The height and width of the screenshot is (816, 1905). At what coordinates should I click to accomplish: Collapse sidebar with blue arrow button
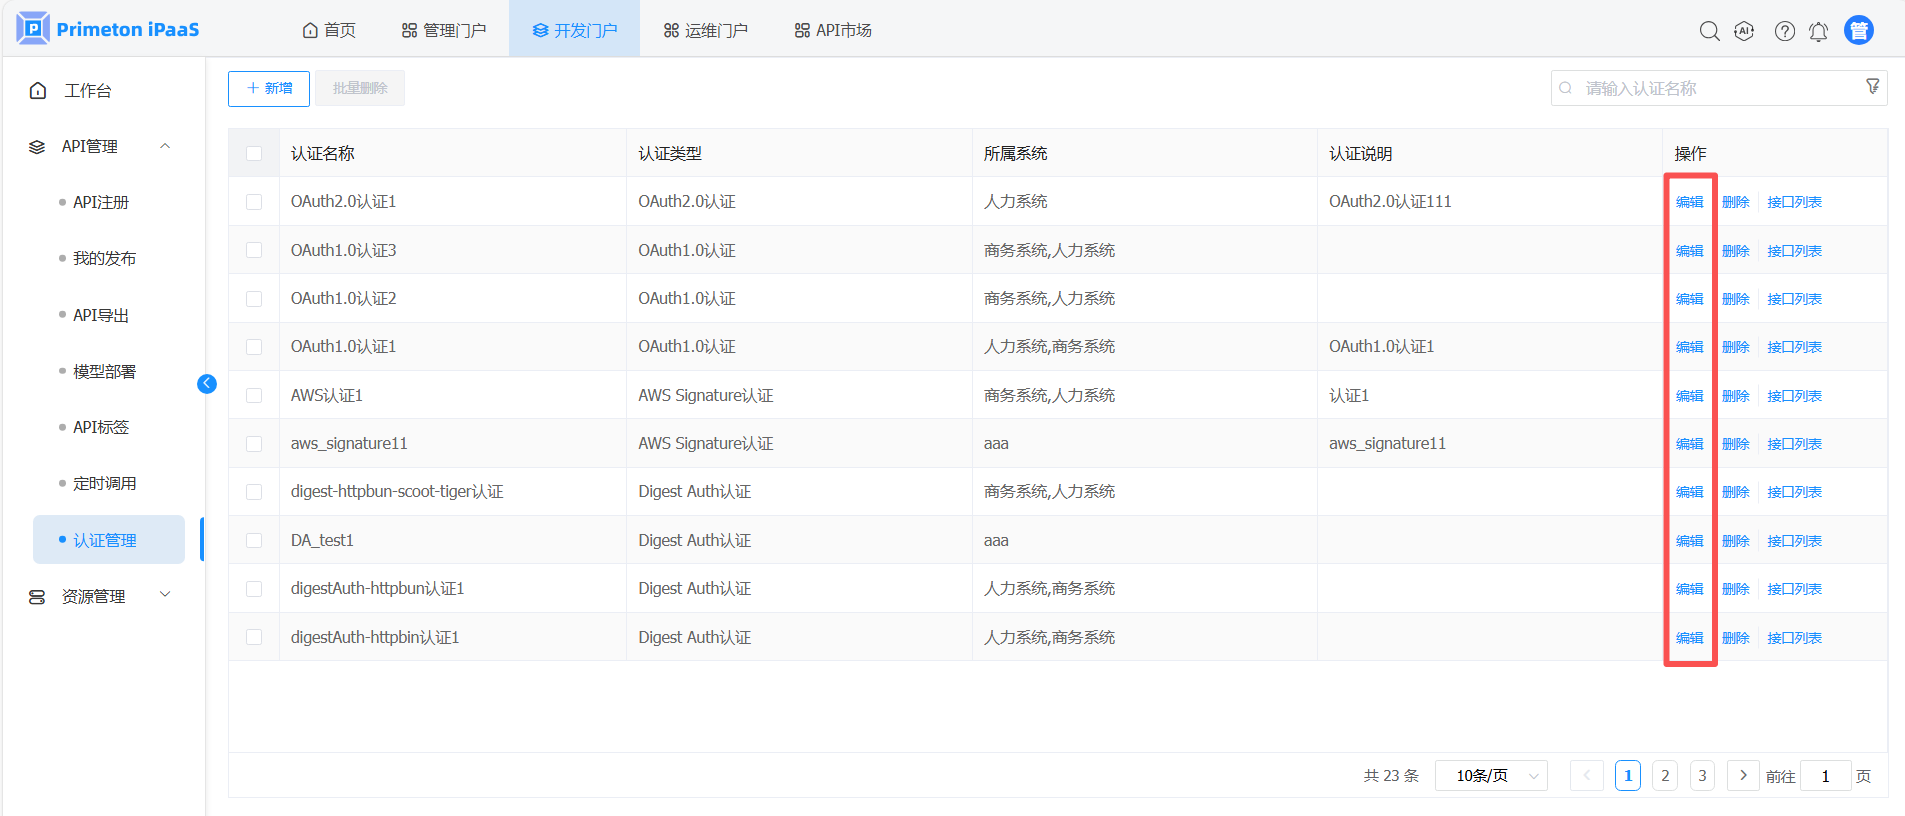point(207,384)
